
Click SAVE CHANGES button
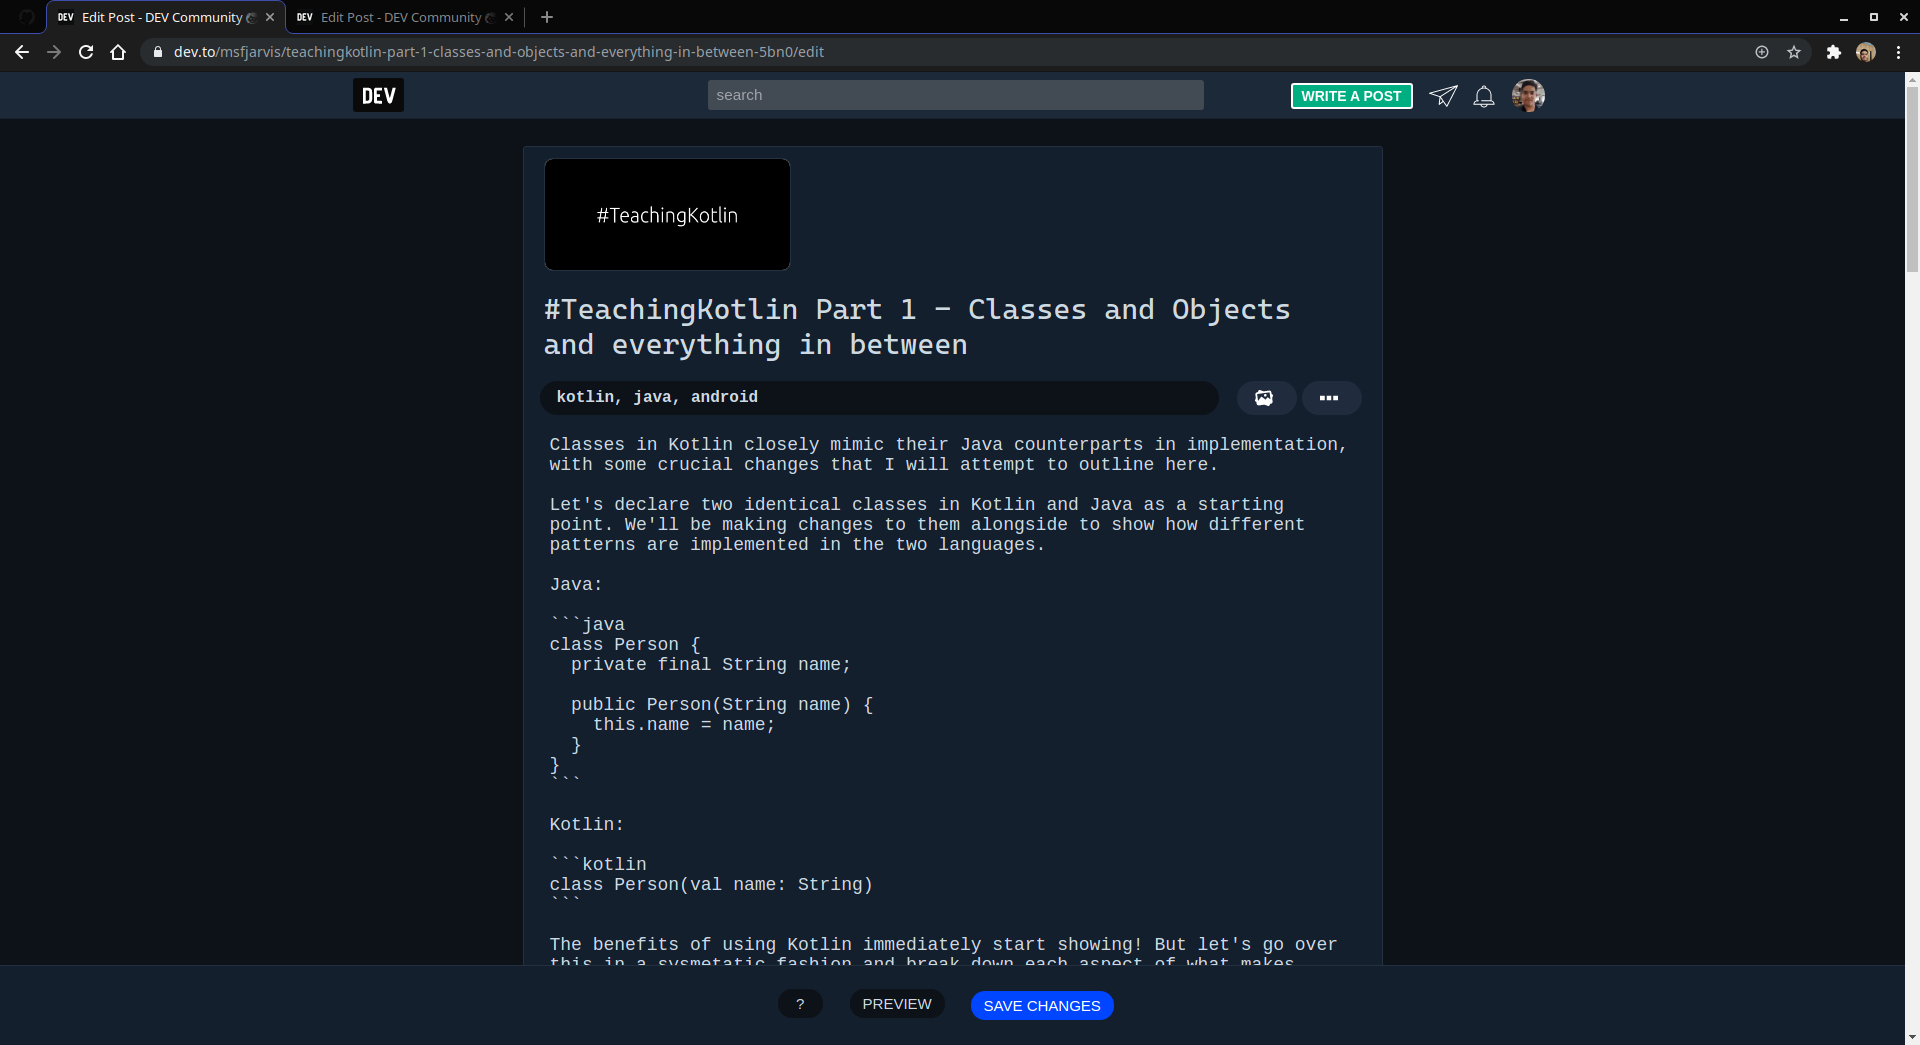1042,1005
